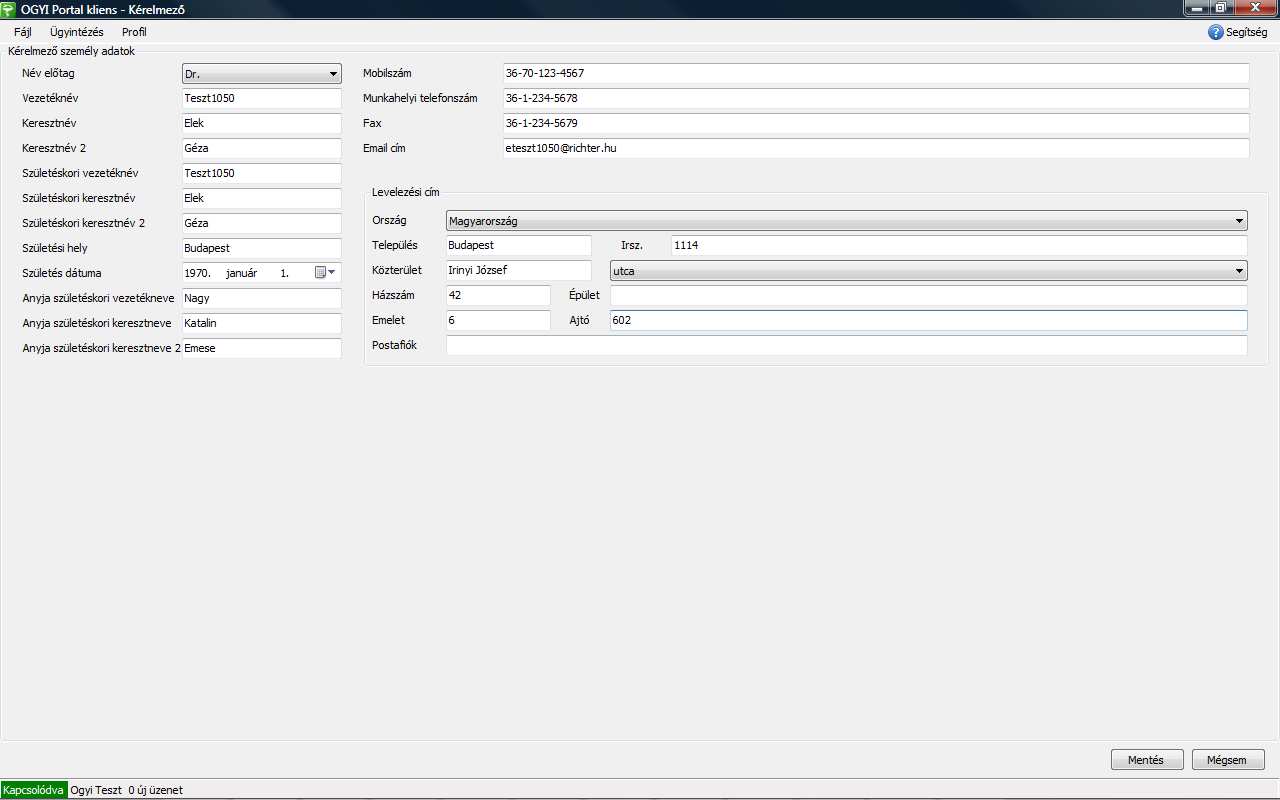1280x800 pixels.
Task: Expand the Ország dropdown showing Magyarország
Action: [847, 221]
